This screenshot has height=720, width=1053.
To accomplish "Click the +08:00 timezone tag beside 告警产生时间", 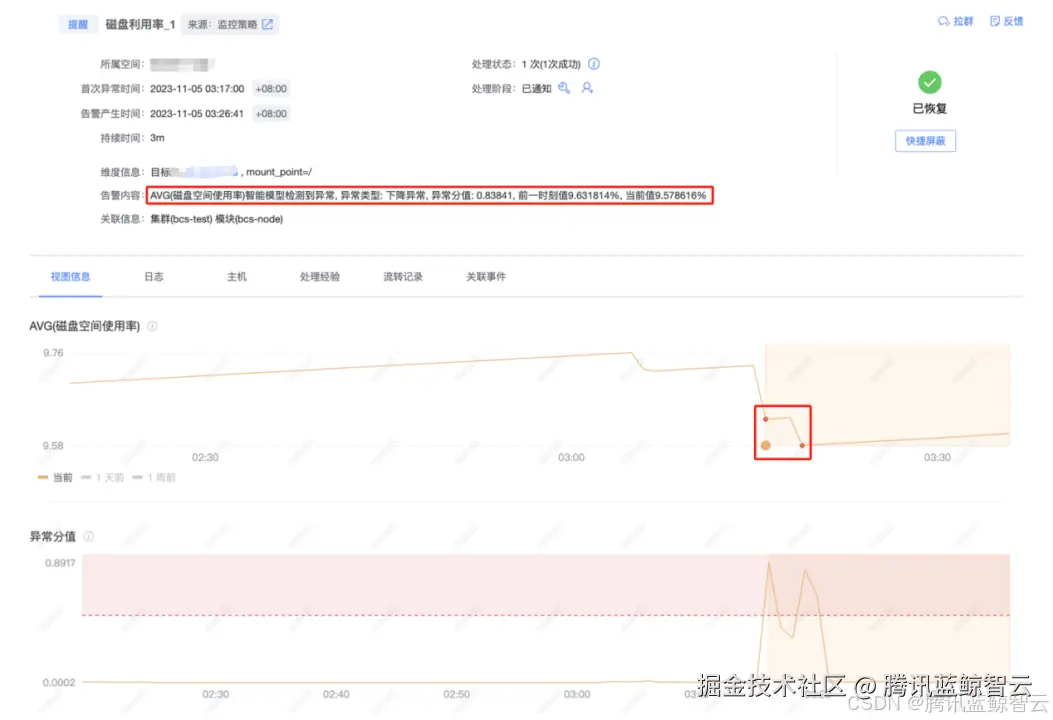I will [x=271, y=114].
